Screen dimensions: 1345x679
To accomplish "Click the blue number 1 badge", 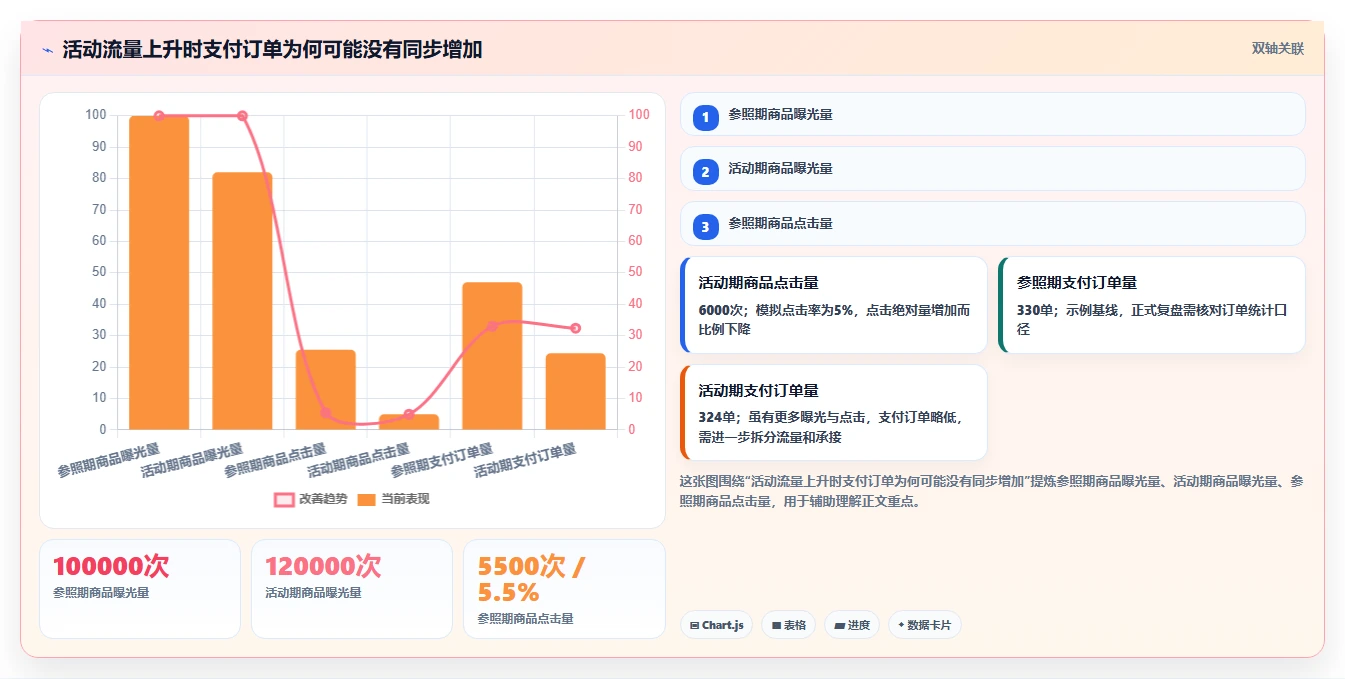I will 705,117.
